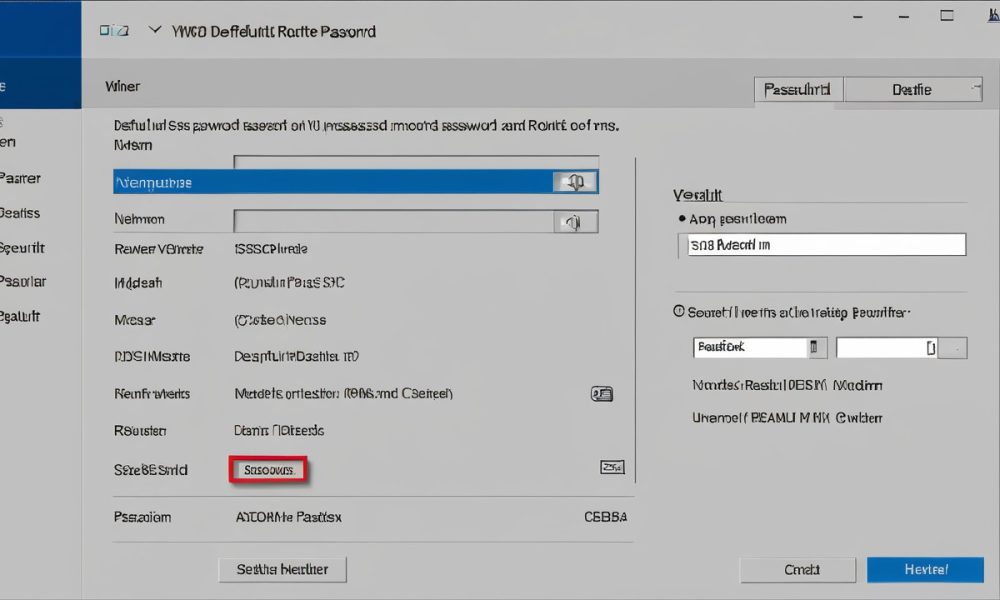Click the icon inside the Beutferk combo box
The image size is (1000, 600).
coord(815,348)
